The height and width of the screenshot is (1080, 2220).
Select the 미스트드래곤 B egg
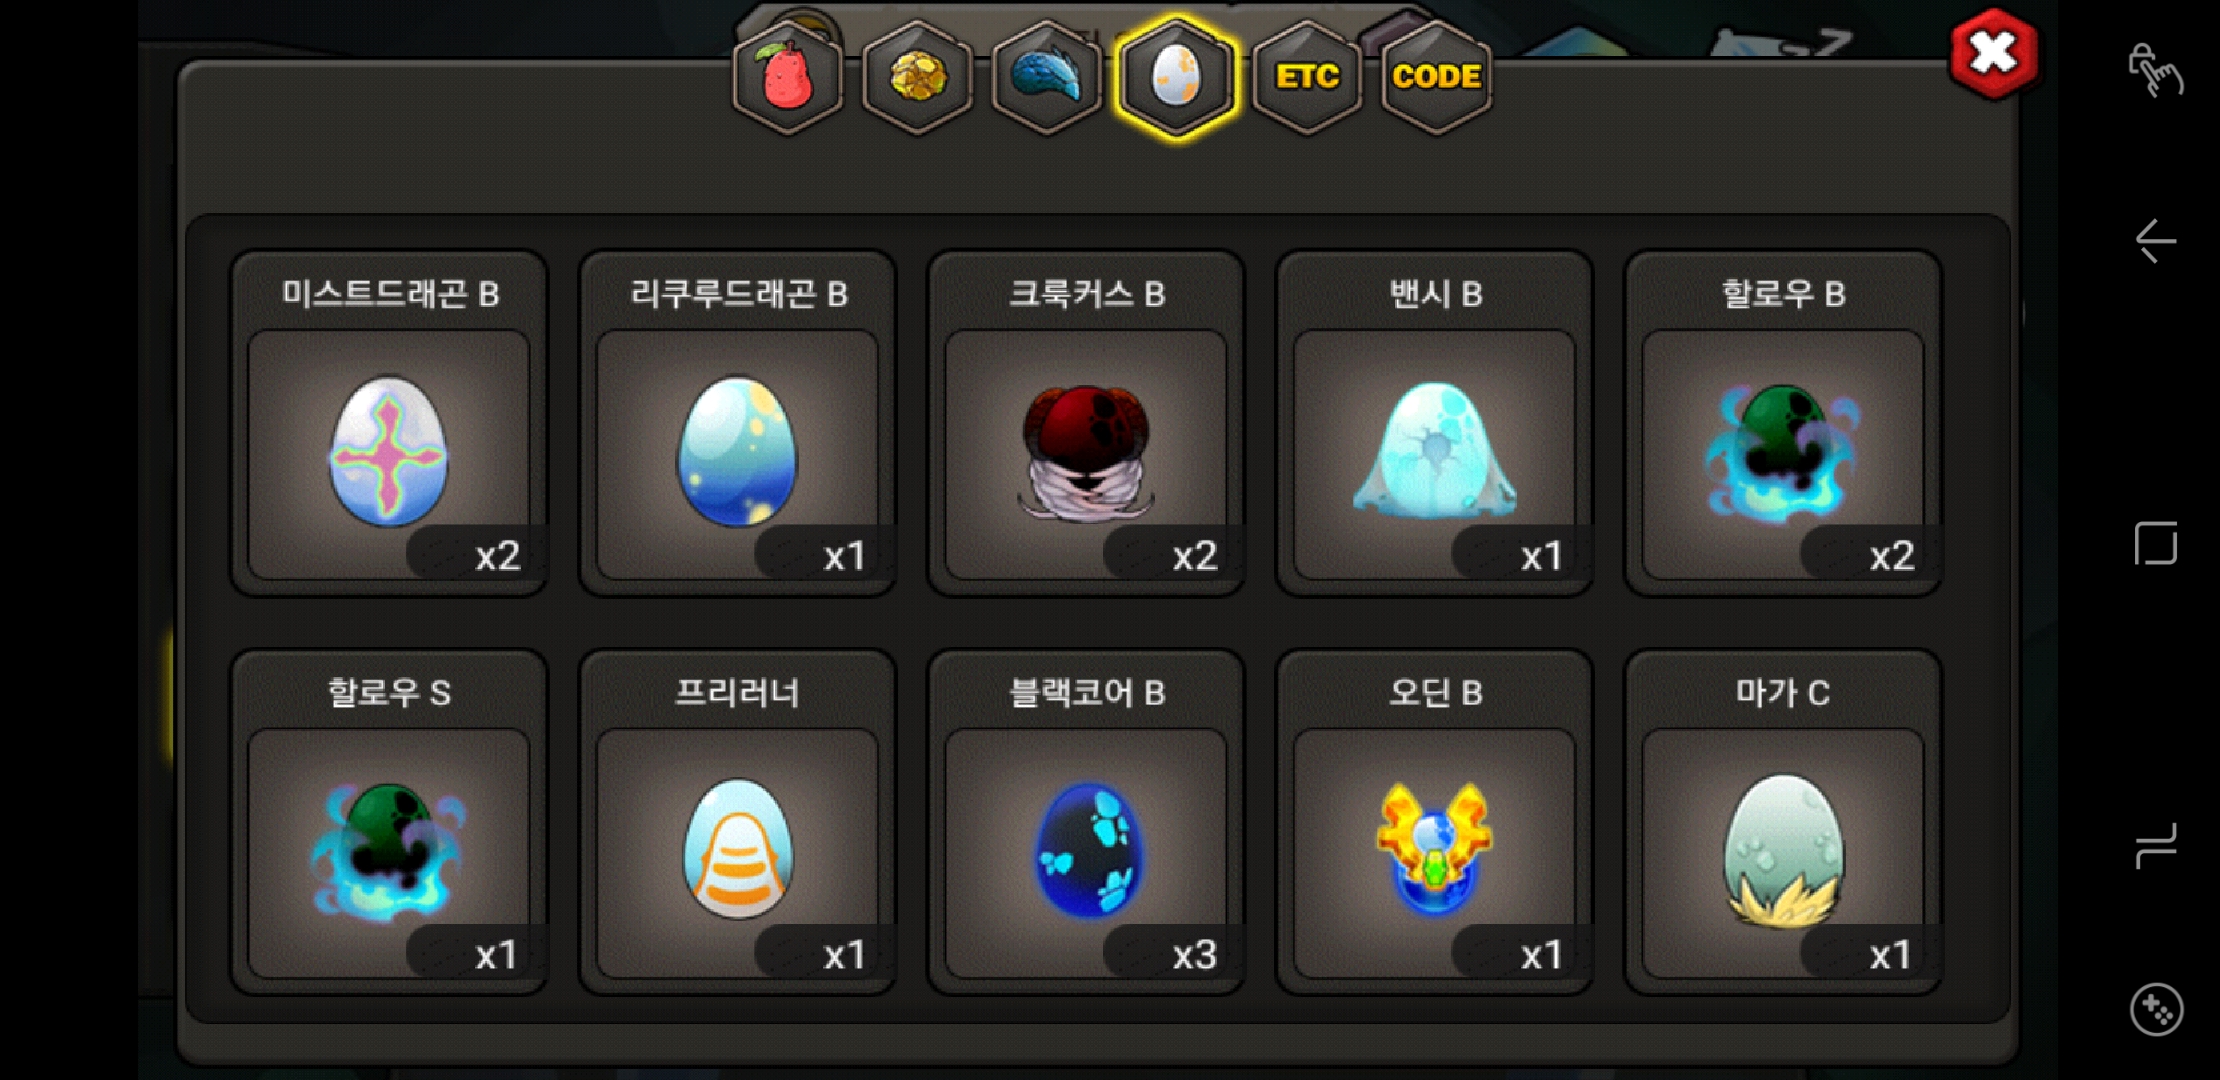point(389,424)
